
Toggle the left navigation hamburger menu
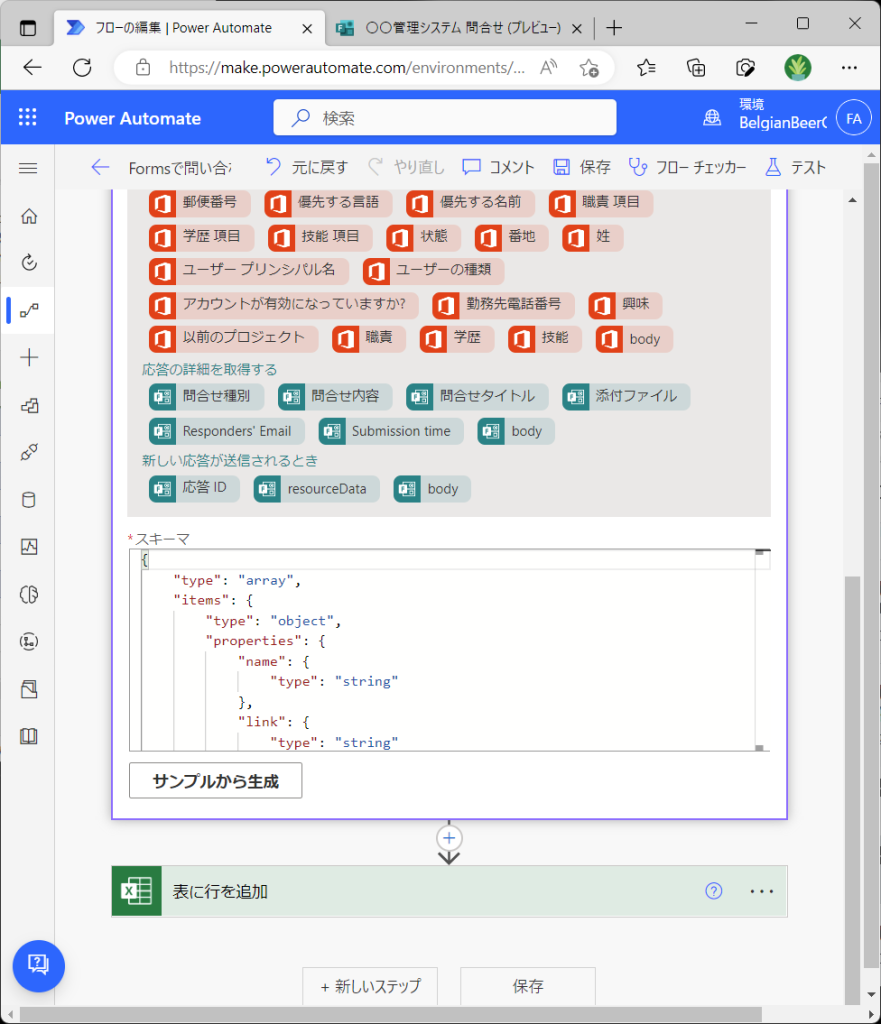[x=28, y=168]
